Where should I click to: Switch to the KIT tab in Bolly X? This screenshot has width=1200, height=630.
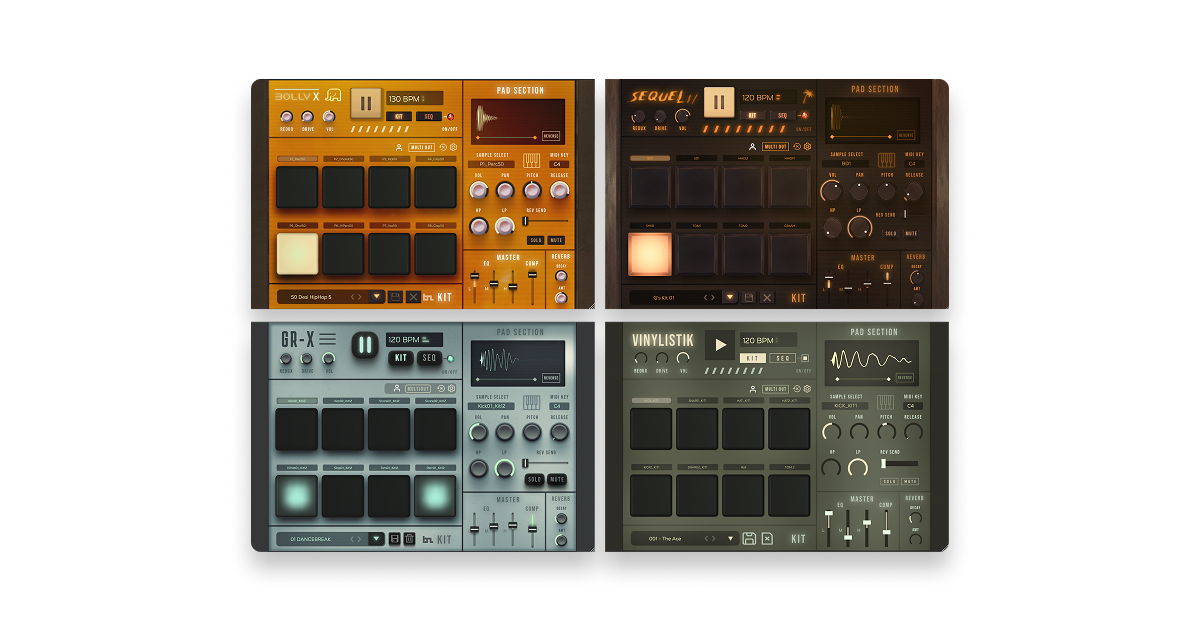tap(399, 116)
